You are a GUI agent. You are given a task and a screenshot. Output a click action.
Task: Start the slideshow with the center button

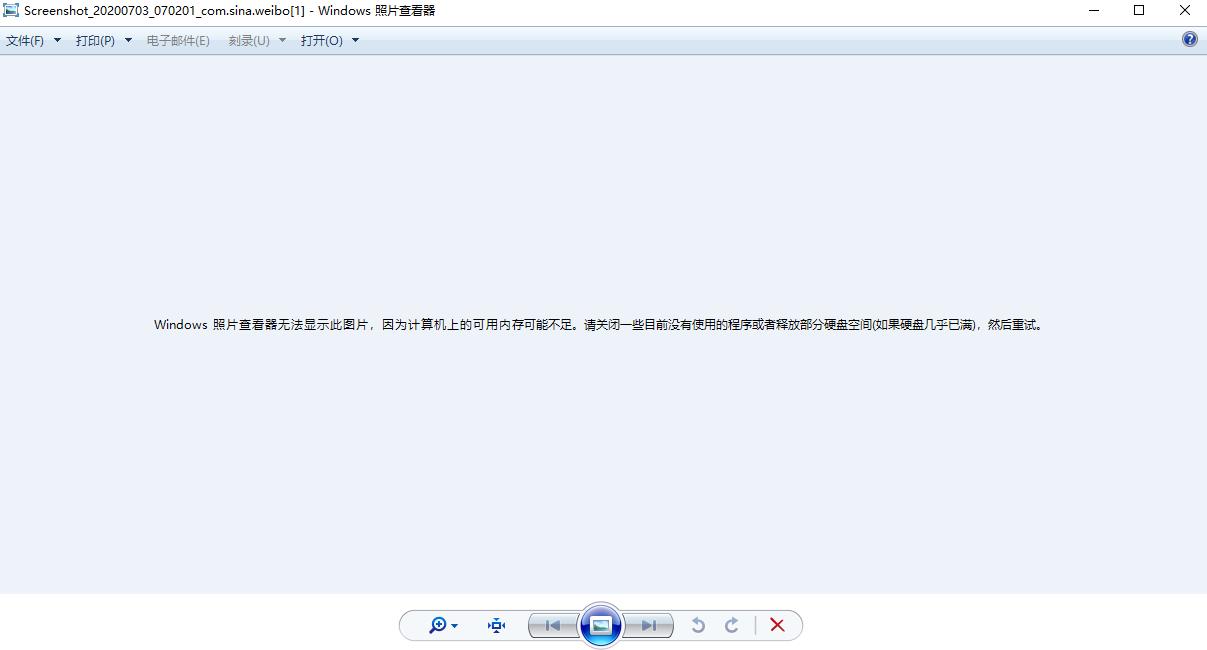coord(600,624)
